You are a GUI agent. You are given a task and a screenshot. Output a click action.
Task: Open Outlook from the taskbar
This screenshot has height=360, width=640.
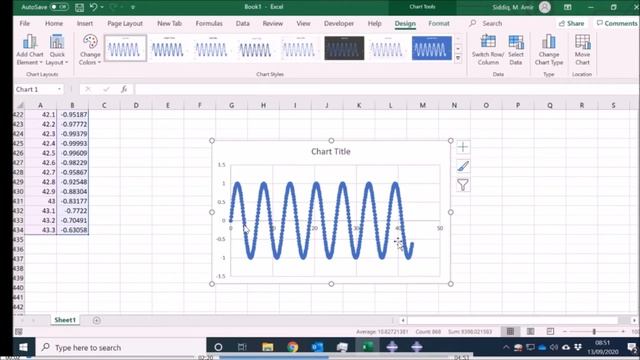318,347
